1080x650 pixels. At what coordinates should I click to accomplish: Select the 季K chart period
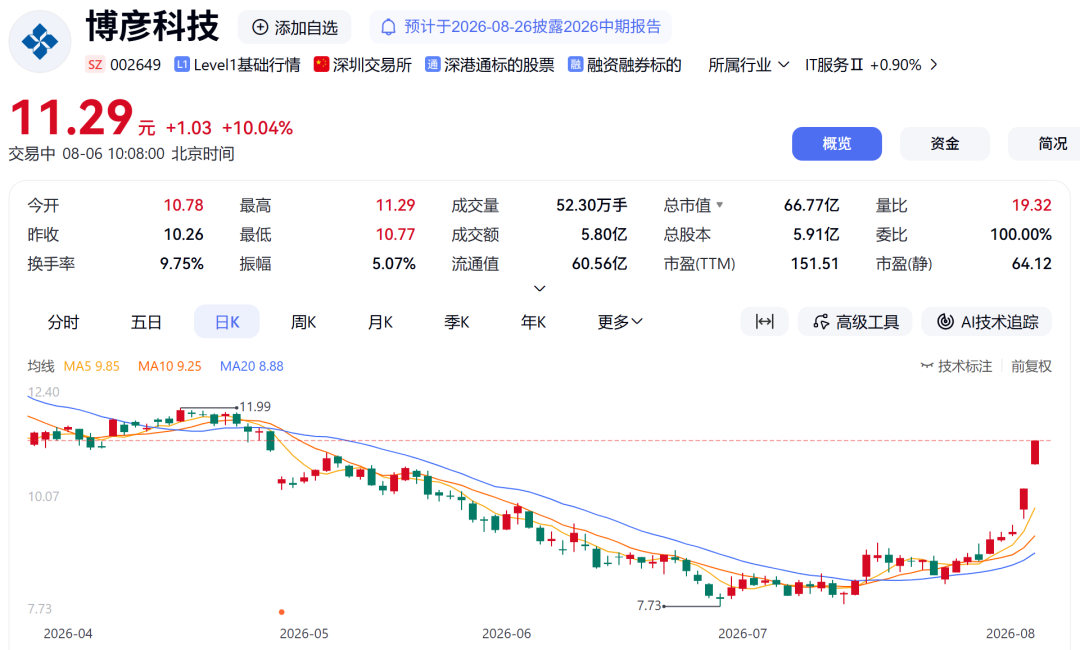point(457,322)
